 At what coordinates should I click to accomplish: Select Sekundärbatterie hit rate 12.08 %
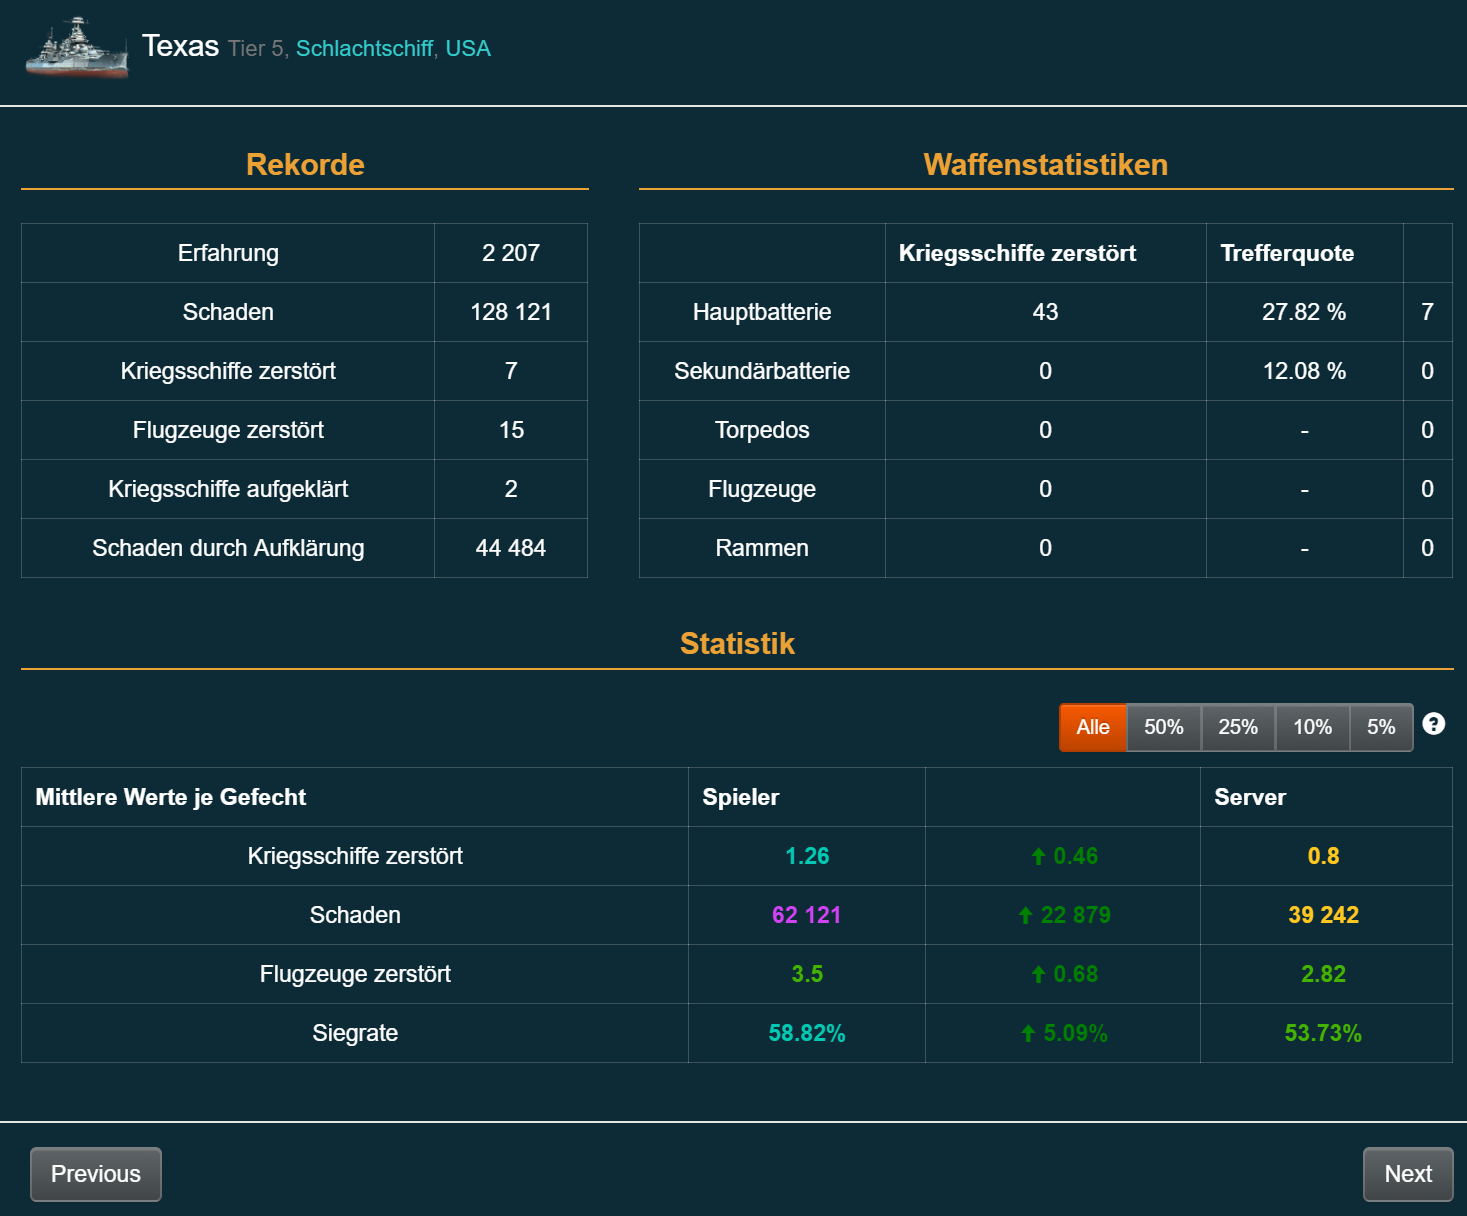click(1304, 371)
